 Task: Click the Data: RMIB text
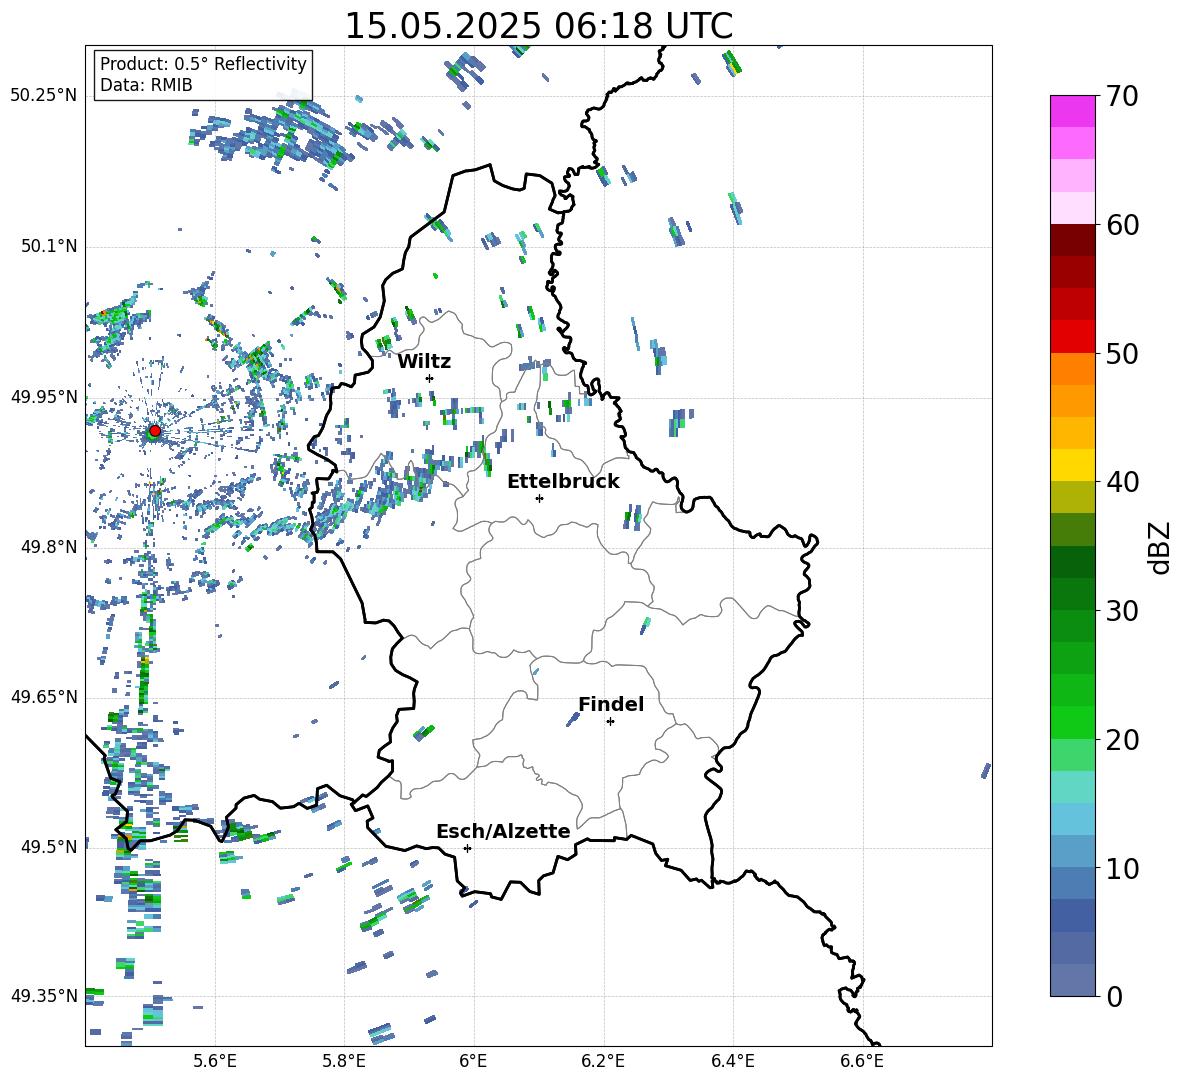tap(146, 85)
